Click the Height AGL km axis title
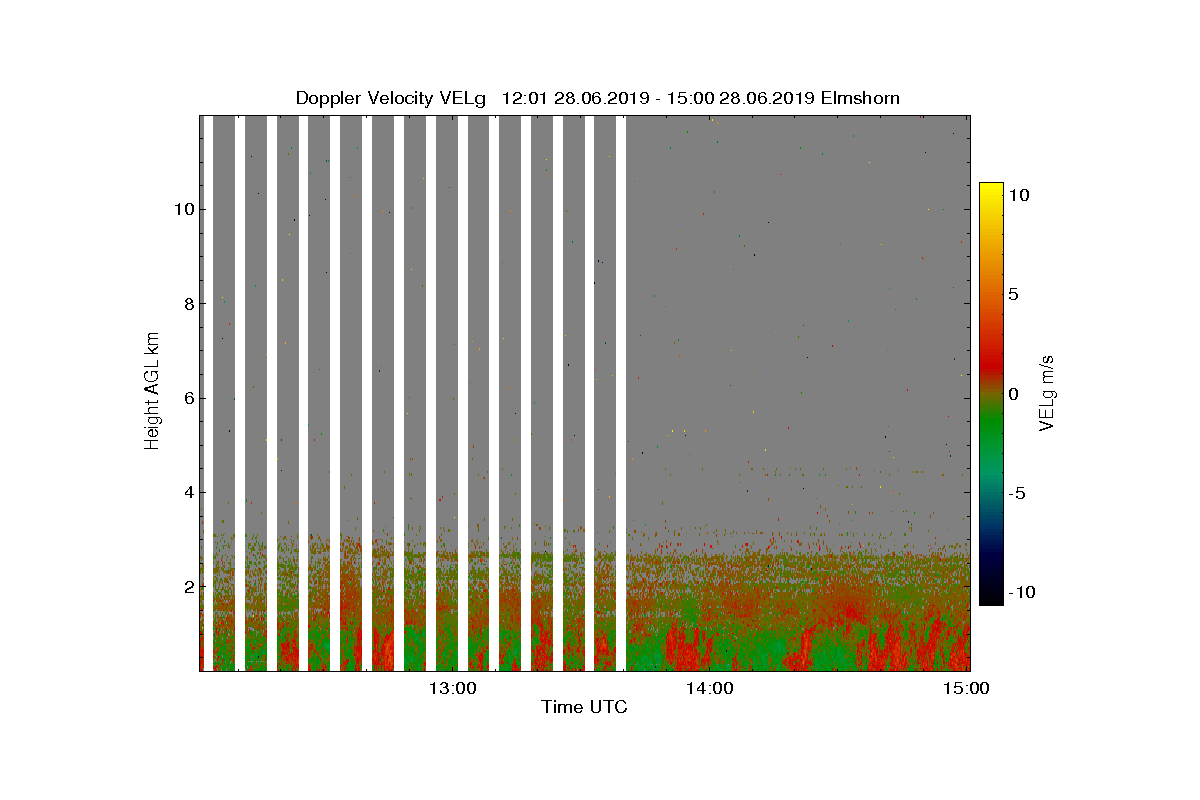1200x800 pixels. 152,392
